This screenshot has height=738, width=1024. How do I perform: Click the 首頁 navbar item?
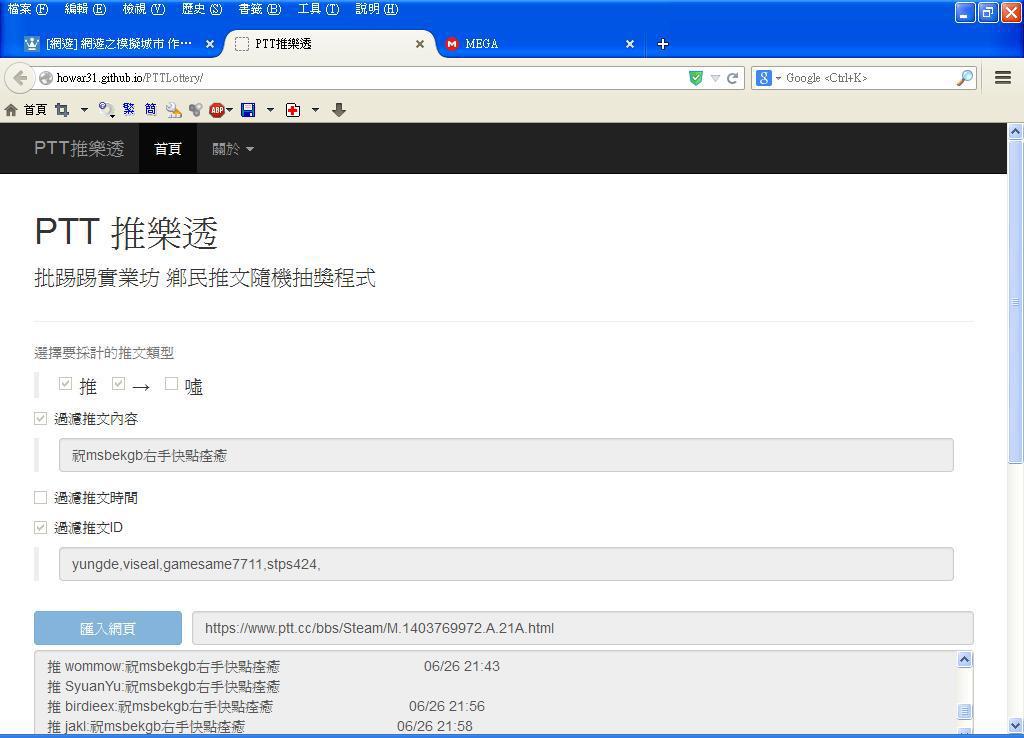point(168,148)
